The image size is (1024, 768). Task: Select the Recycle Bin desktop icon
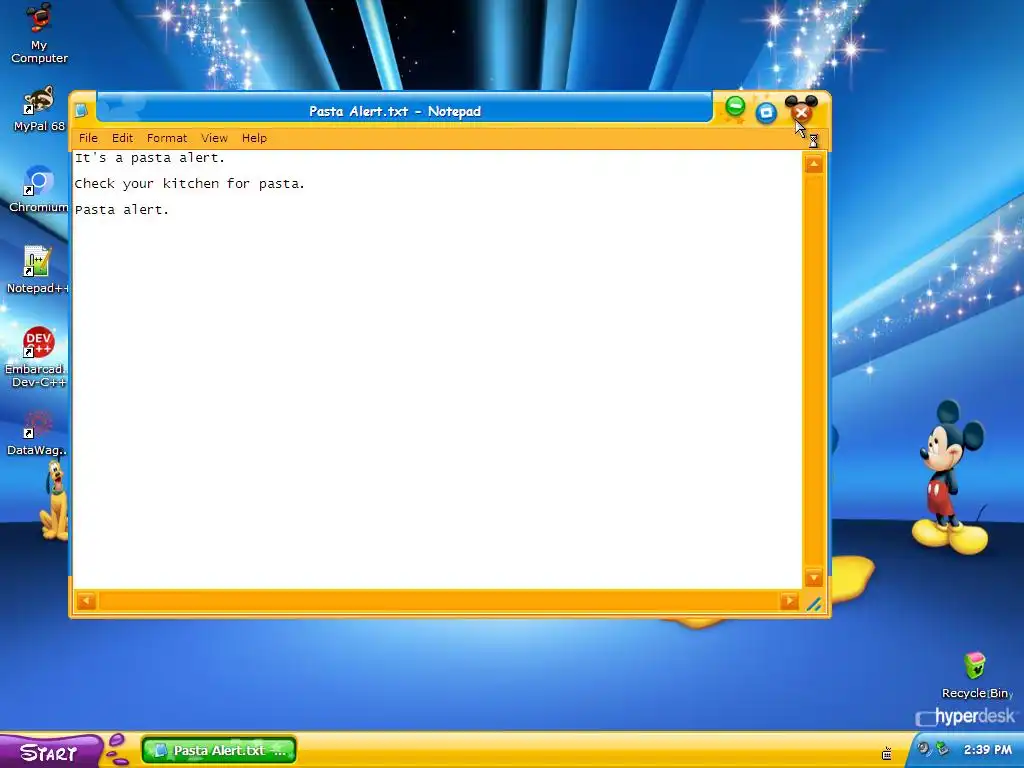975,675
